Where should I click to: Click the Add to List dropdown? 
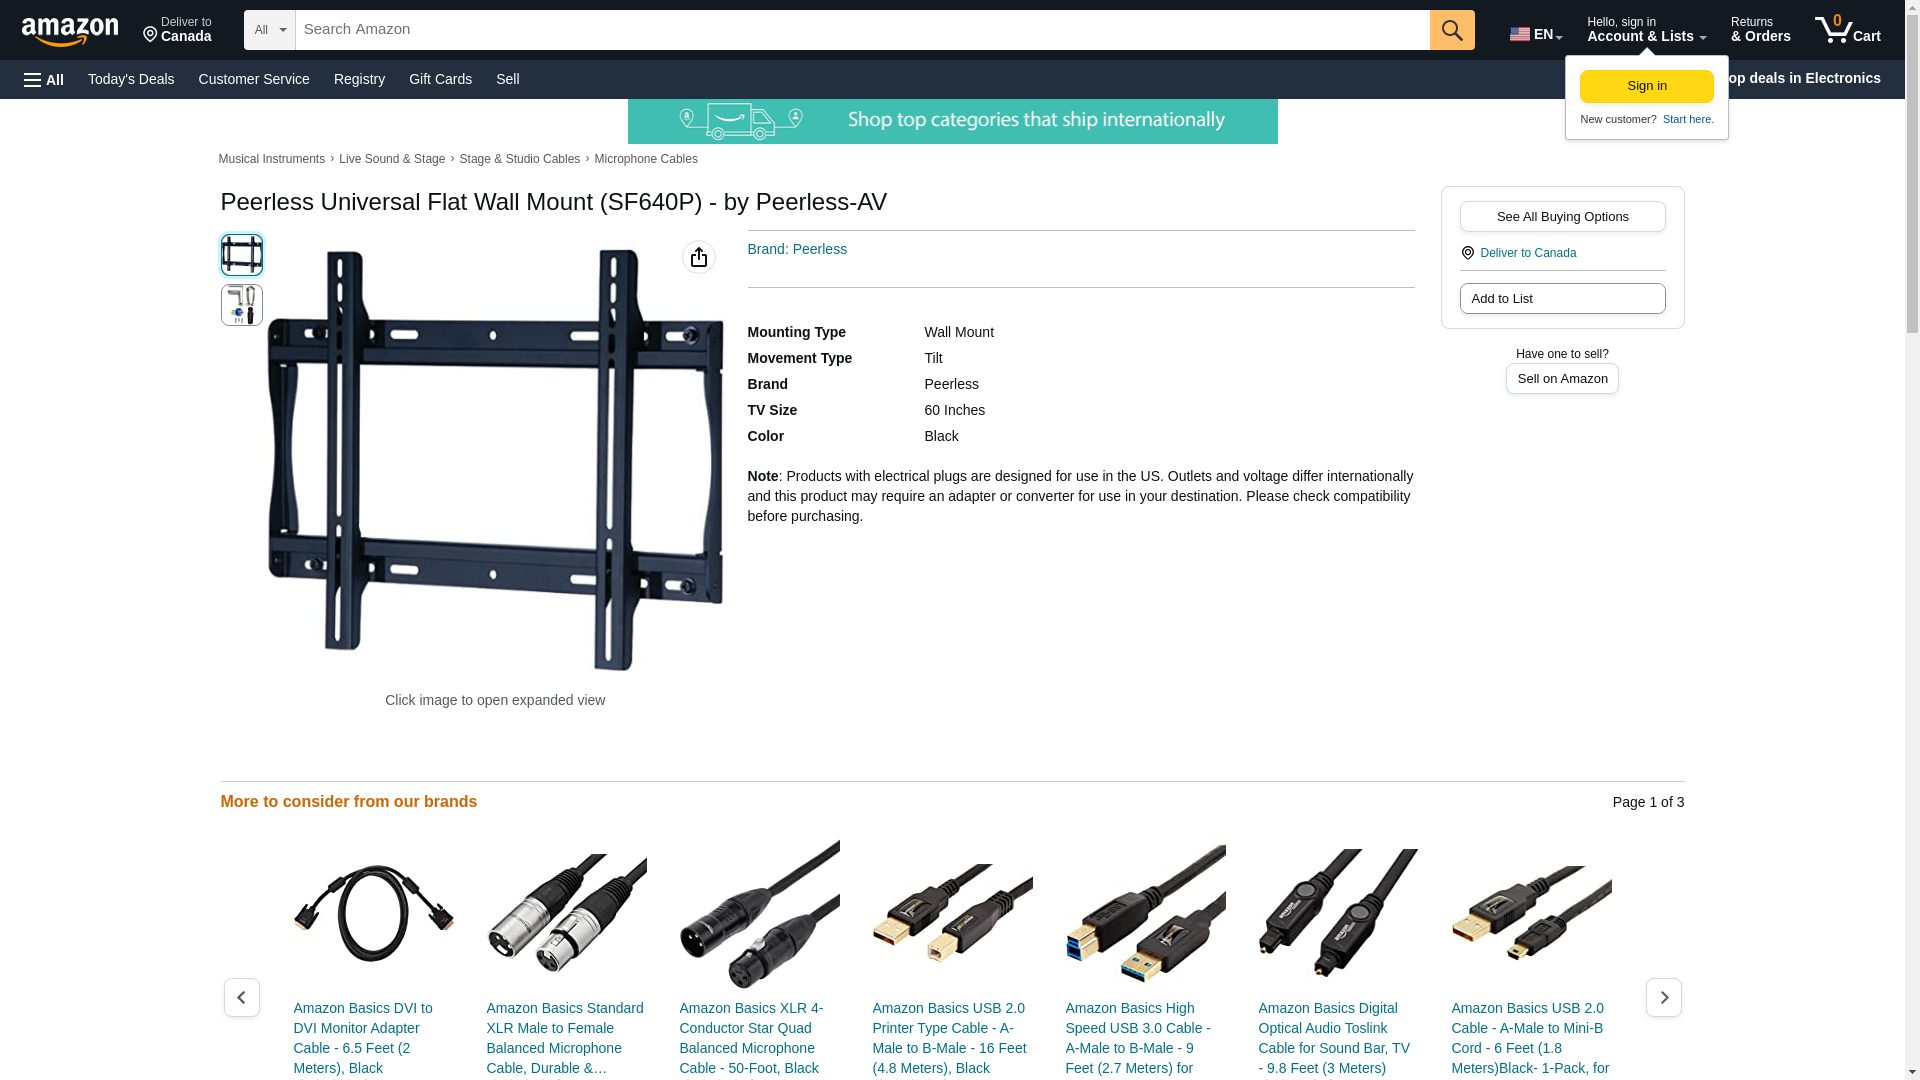pos(1562,298)
